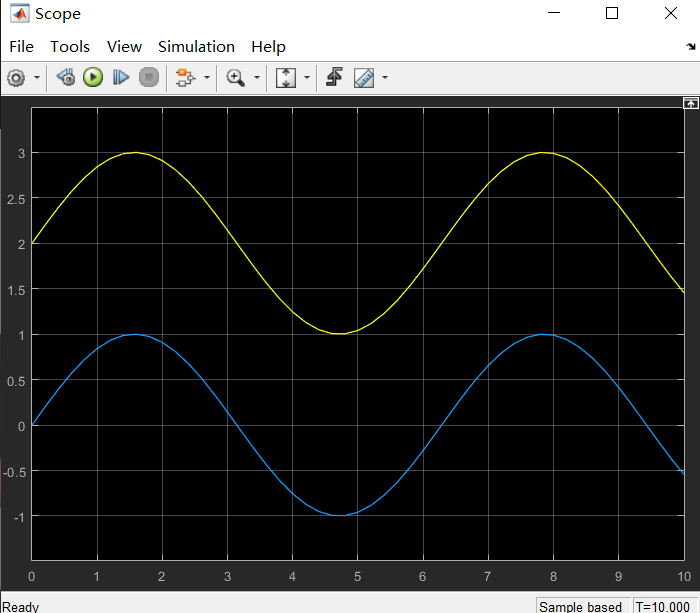The height and width of the screenshot is (613, 700).
Task: Click x-axis tick label 5
Action: (x=358, y=576)
